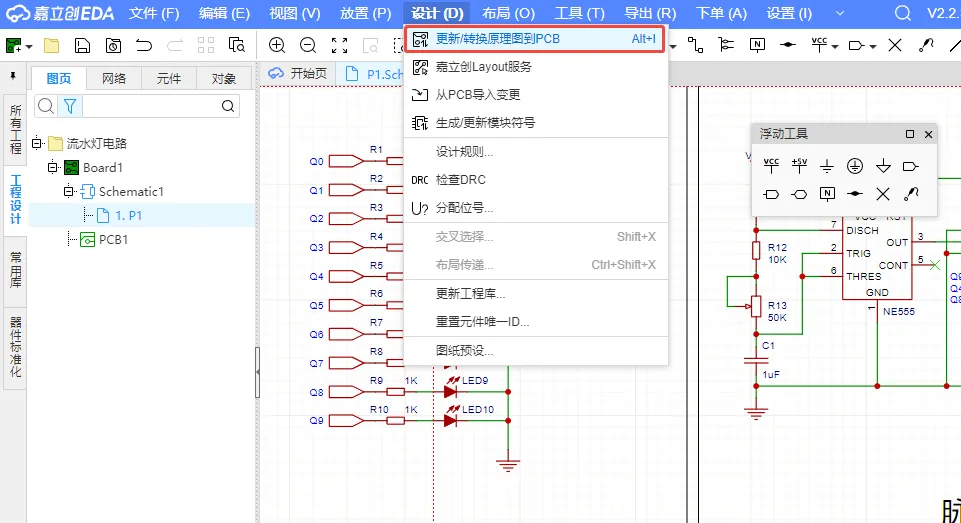Place the ground symbol in floating tools
Screen dimensions: 961x523
click(827, 166)
